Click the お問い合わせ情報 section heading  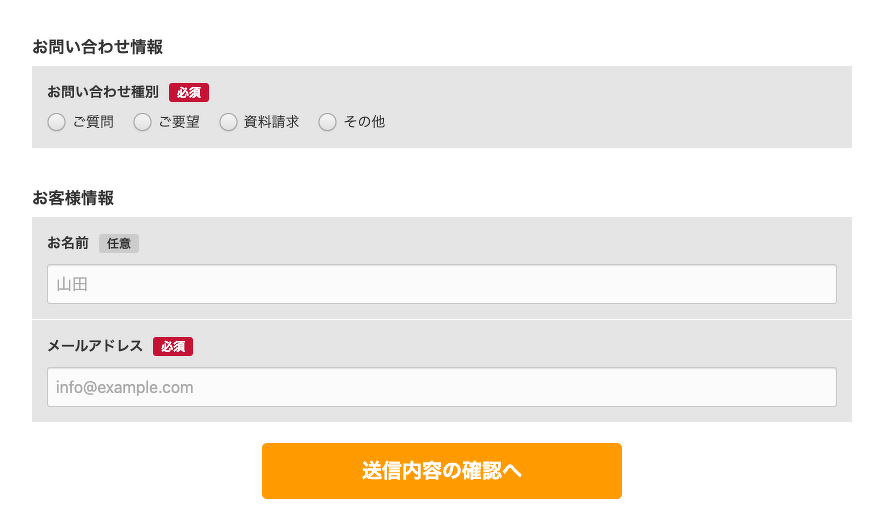click(98, 46)
